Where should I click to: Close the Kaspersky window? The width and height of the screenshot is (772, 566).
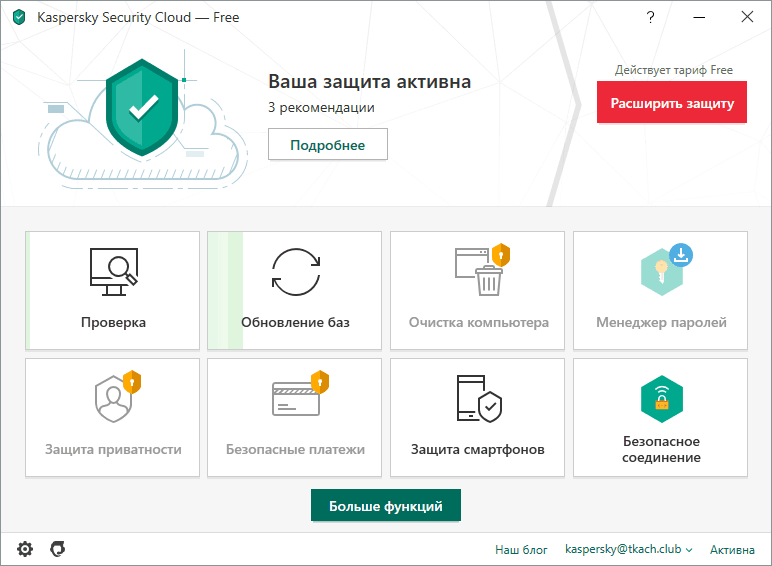[x=747, y=17]
